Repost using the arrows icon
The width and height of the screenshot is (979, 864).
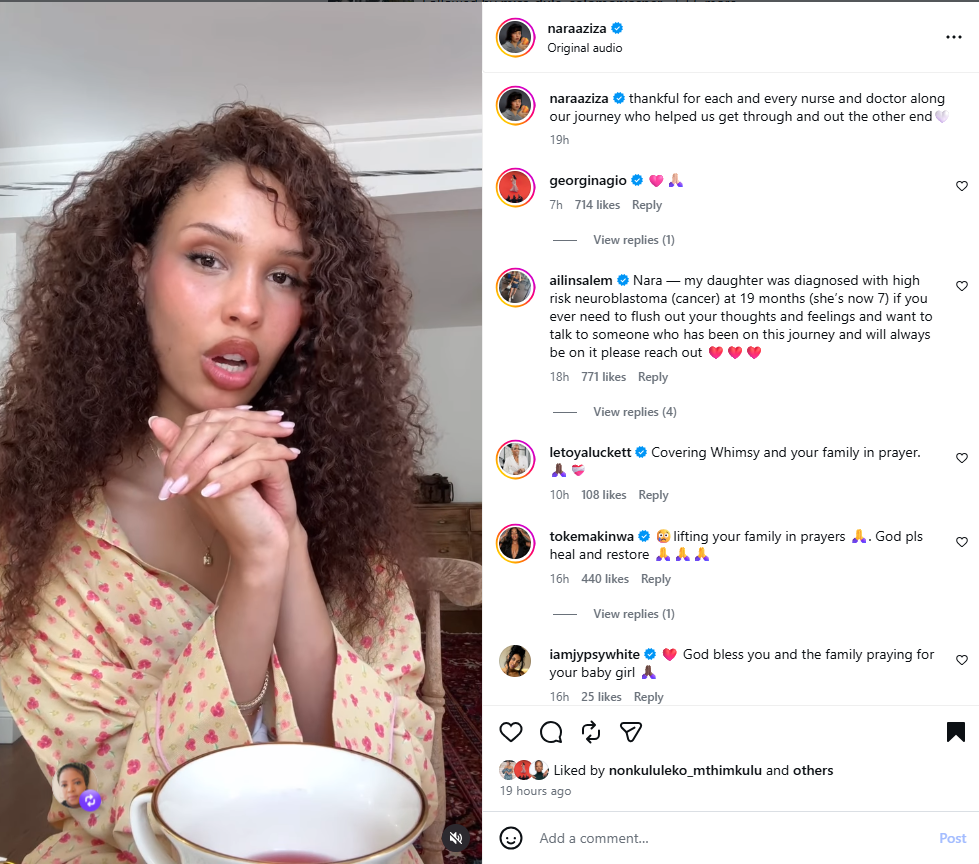tap(591, 732)
